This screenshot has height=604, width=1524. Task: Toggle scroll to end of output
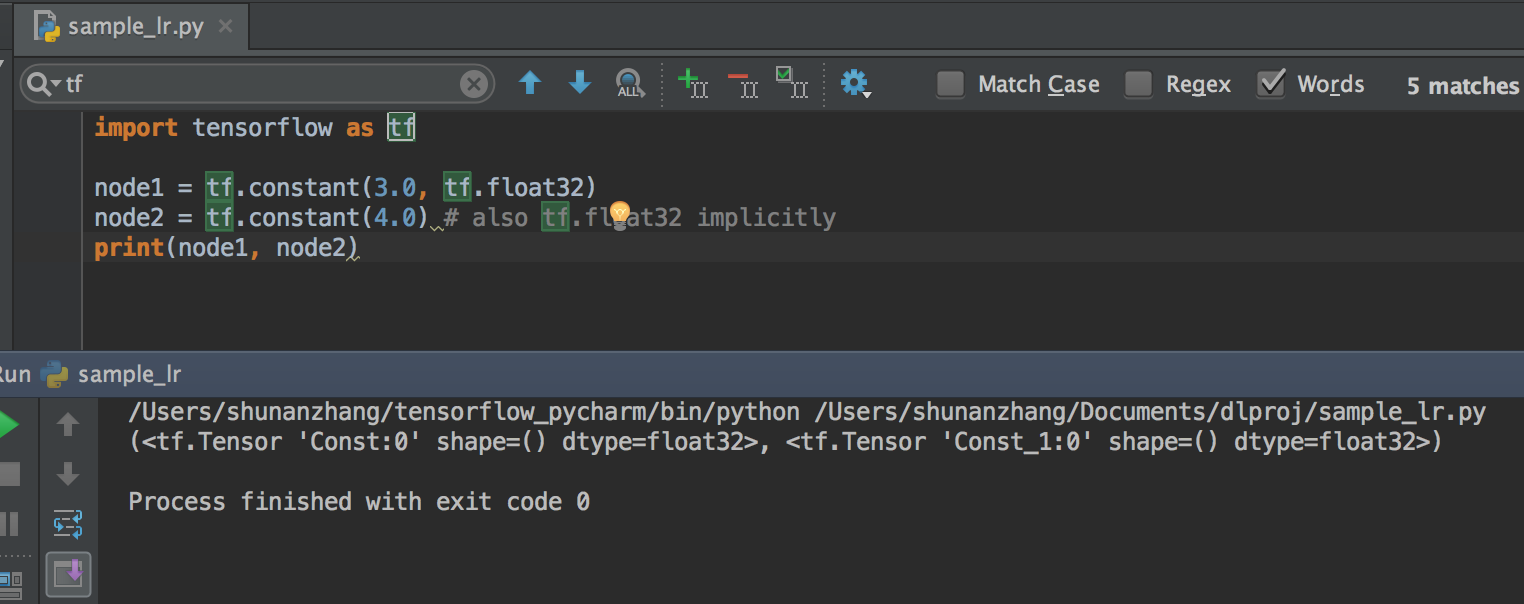pos(68,574)
